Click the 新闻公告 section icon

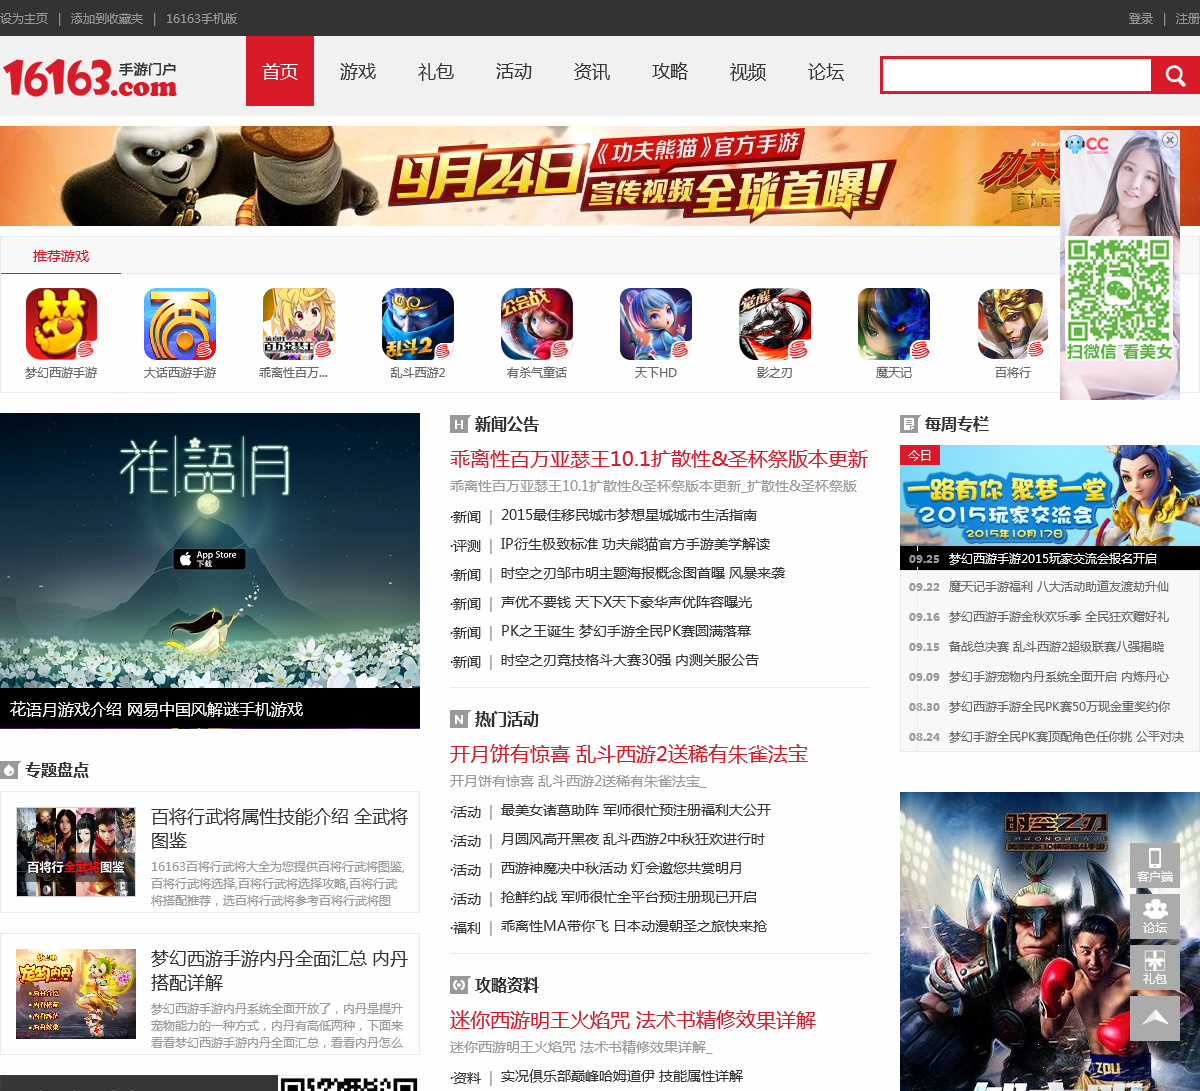[x=459, y=424]
